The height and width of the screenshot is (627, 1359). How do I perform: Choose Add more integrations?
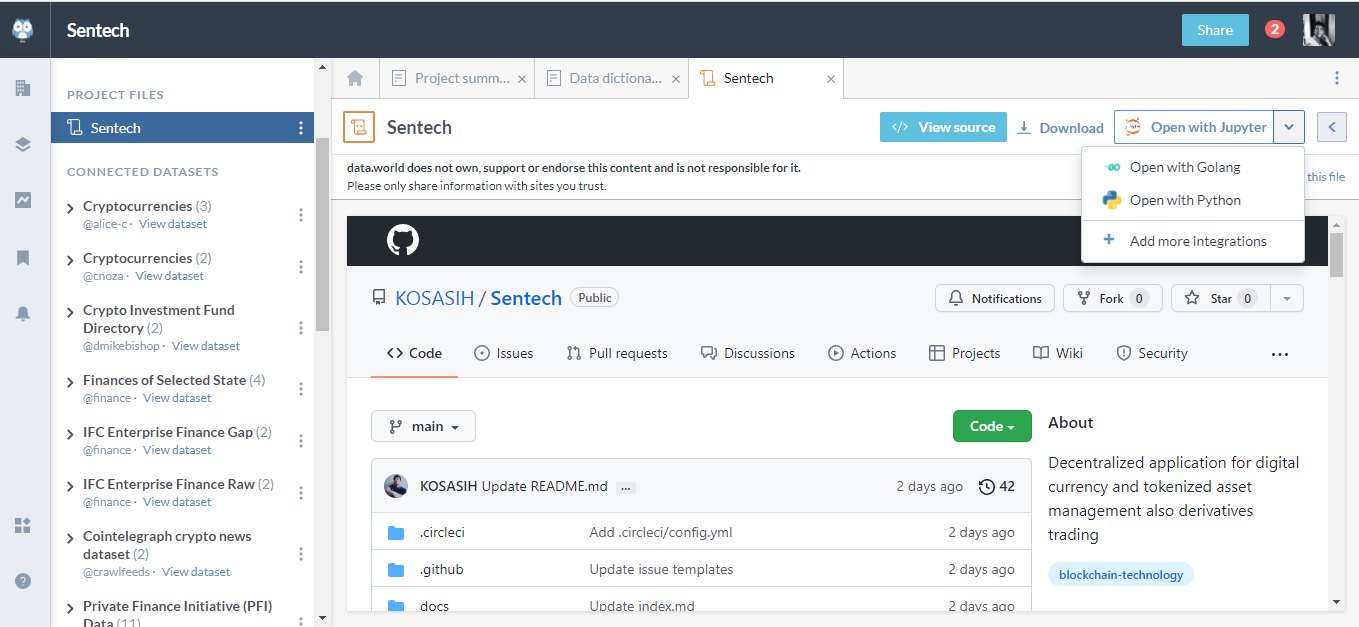pyautogui.click(x=1193, y=241)
